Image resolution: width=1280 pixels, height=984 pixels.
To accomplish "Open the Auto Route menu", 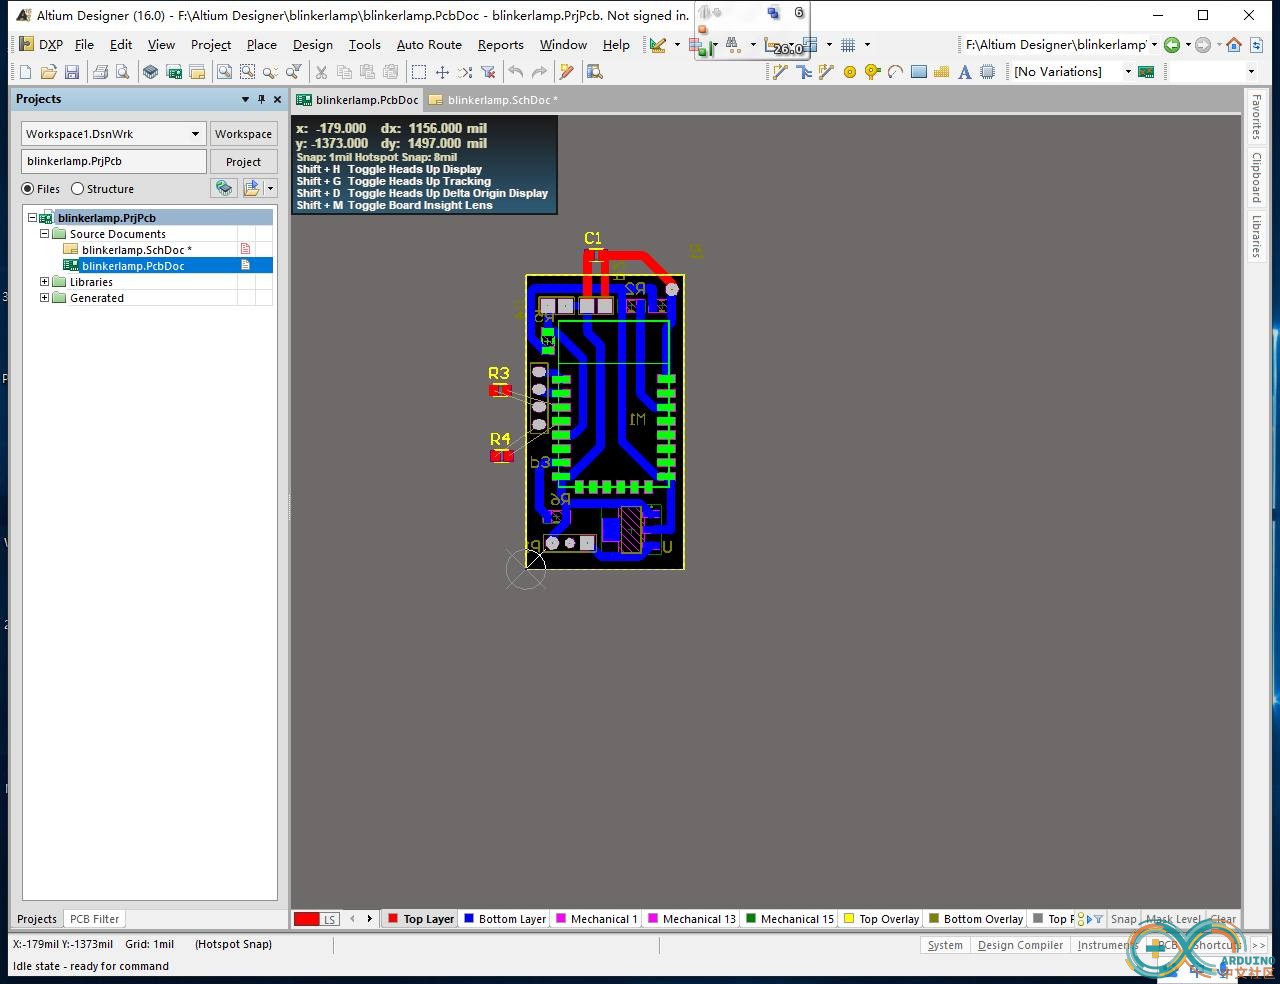I will [x=429, y=45].
